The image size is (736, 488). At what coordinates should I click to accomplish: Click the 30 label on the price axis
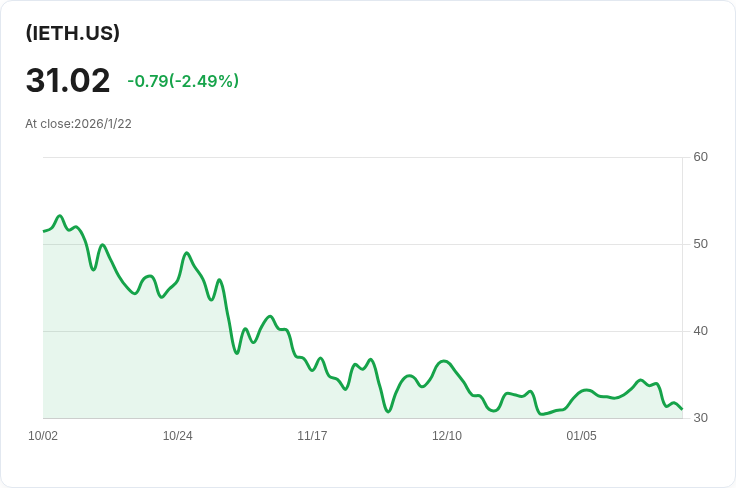[700, 418]
